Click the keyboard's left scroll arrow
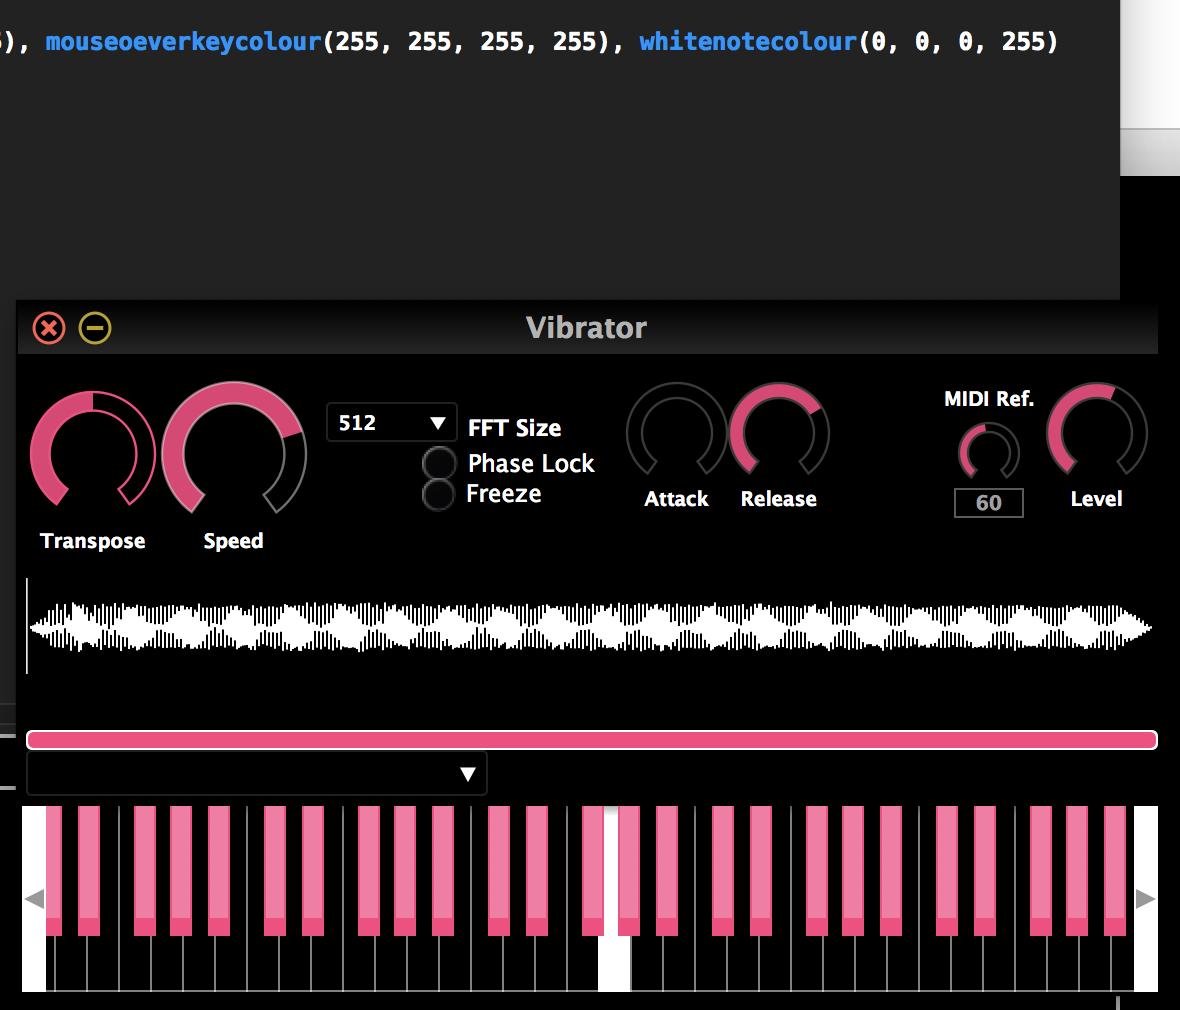The height and width of the screenshot is (1010, 1180). coord(34,899)
